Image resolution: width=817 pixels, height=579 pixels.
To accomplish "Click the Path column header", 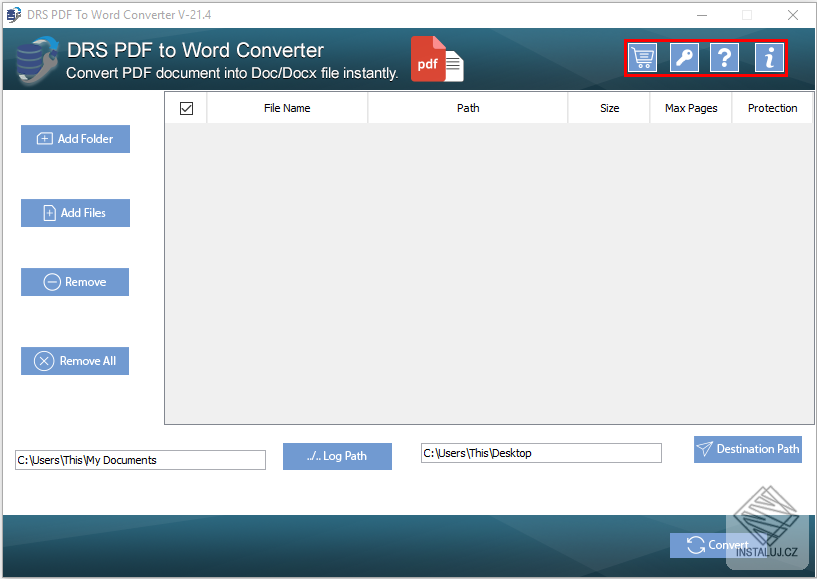I will pos(468,108).
